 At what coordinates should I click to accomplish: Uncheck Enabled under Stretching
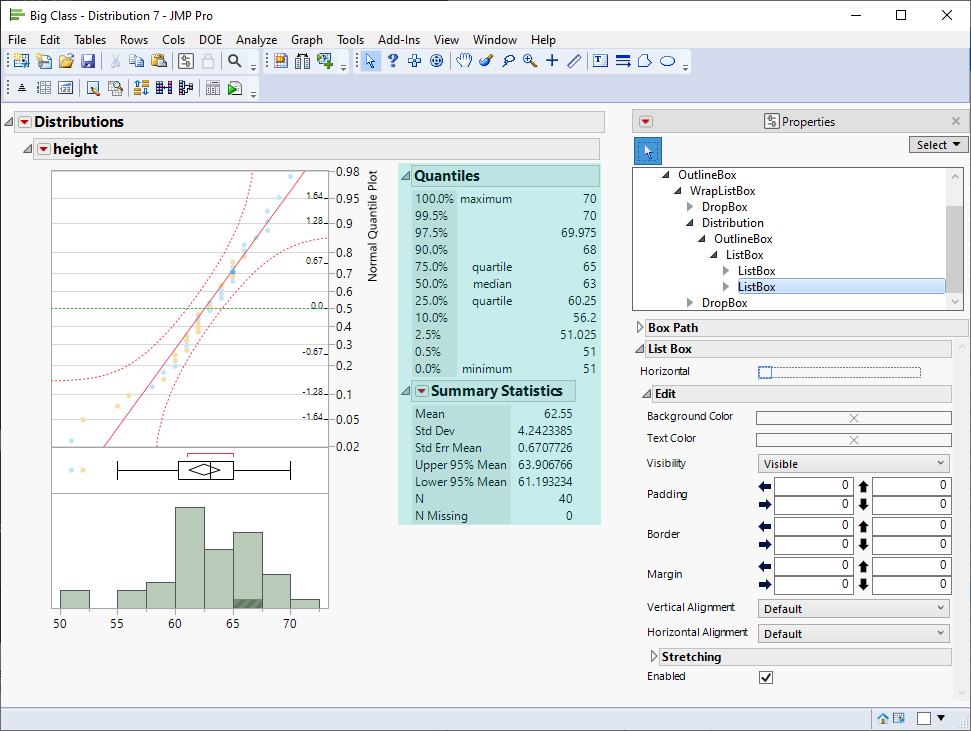click(x=766, y=677)
